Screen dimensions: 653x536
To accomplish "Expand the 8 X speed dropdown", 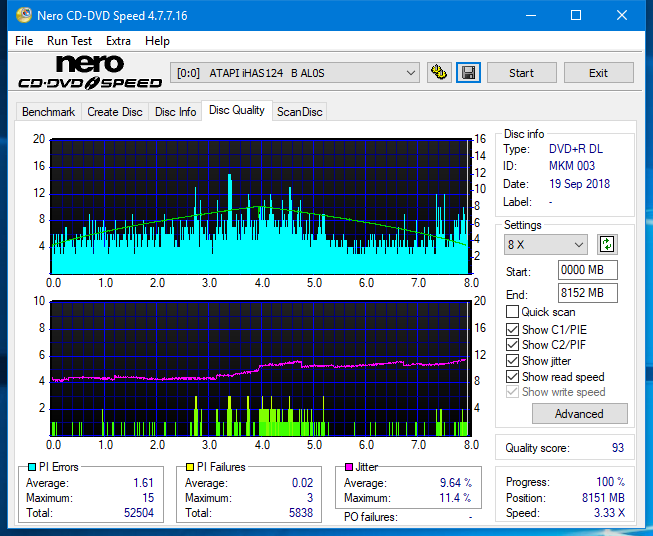I will (546, 244).
